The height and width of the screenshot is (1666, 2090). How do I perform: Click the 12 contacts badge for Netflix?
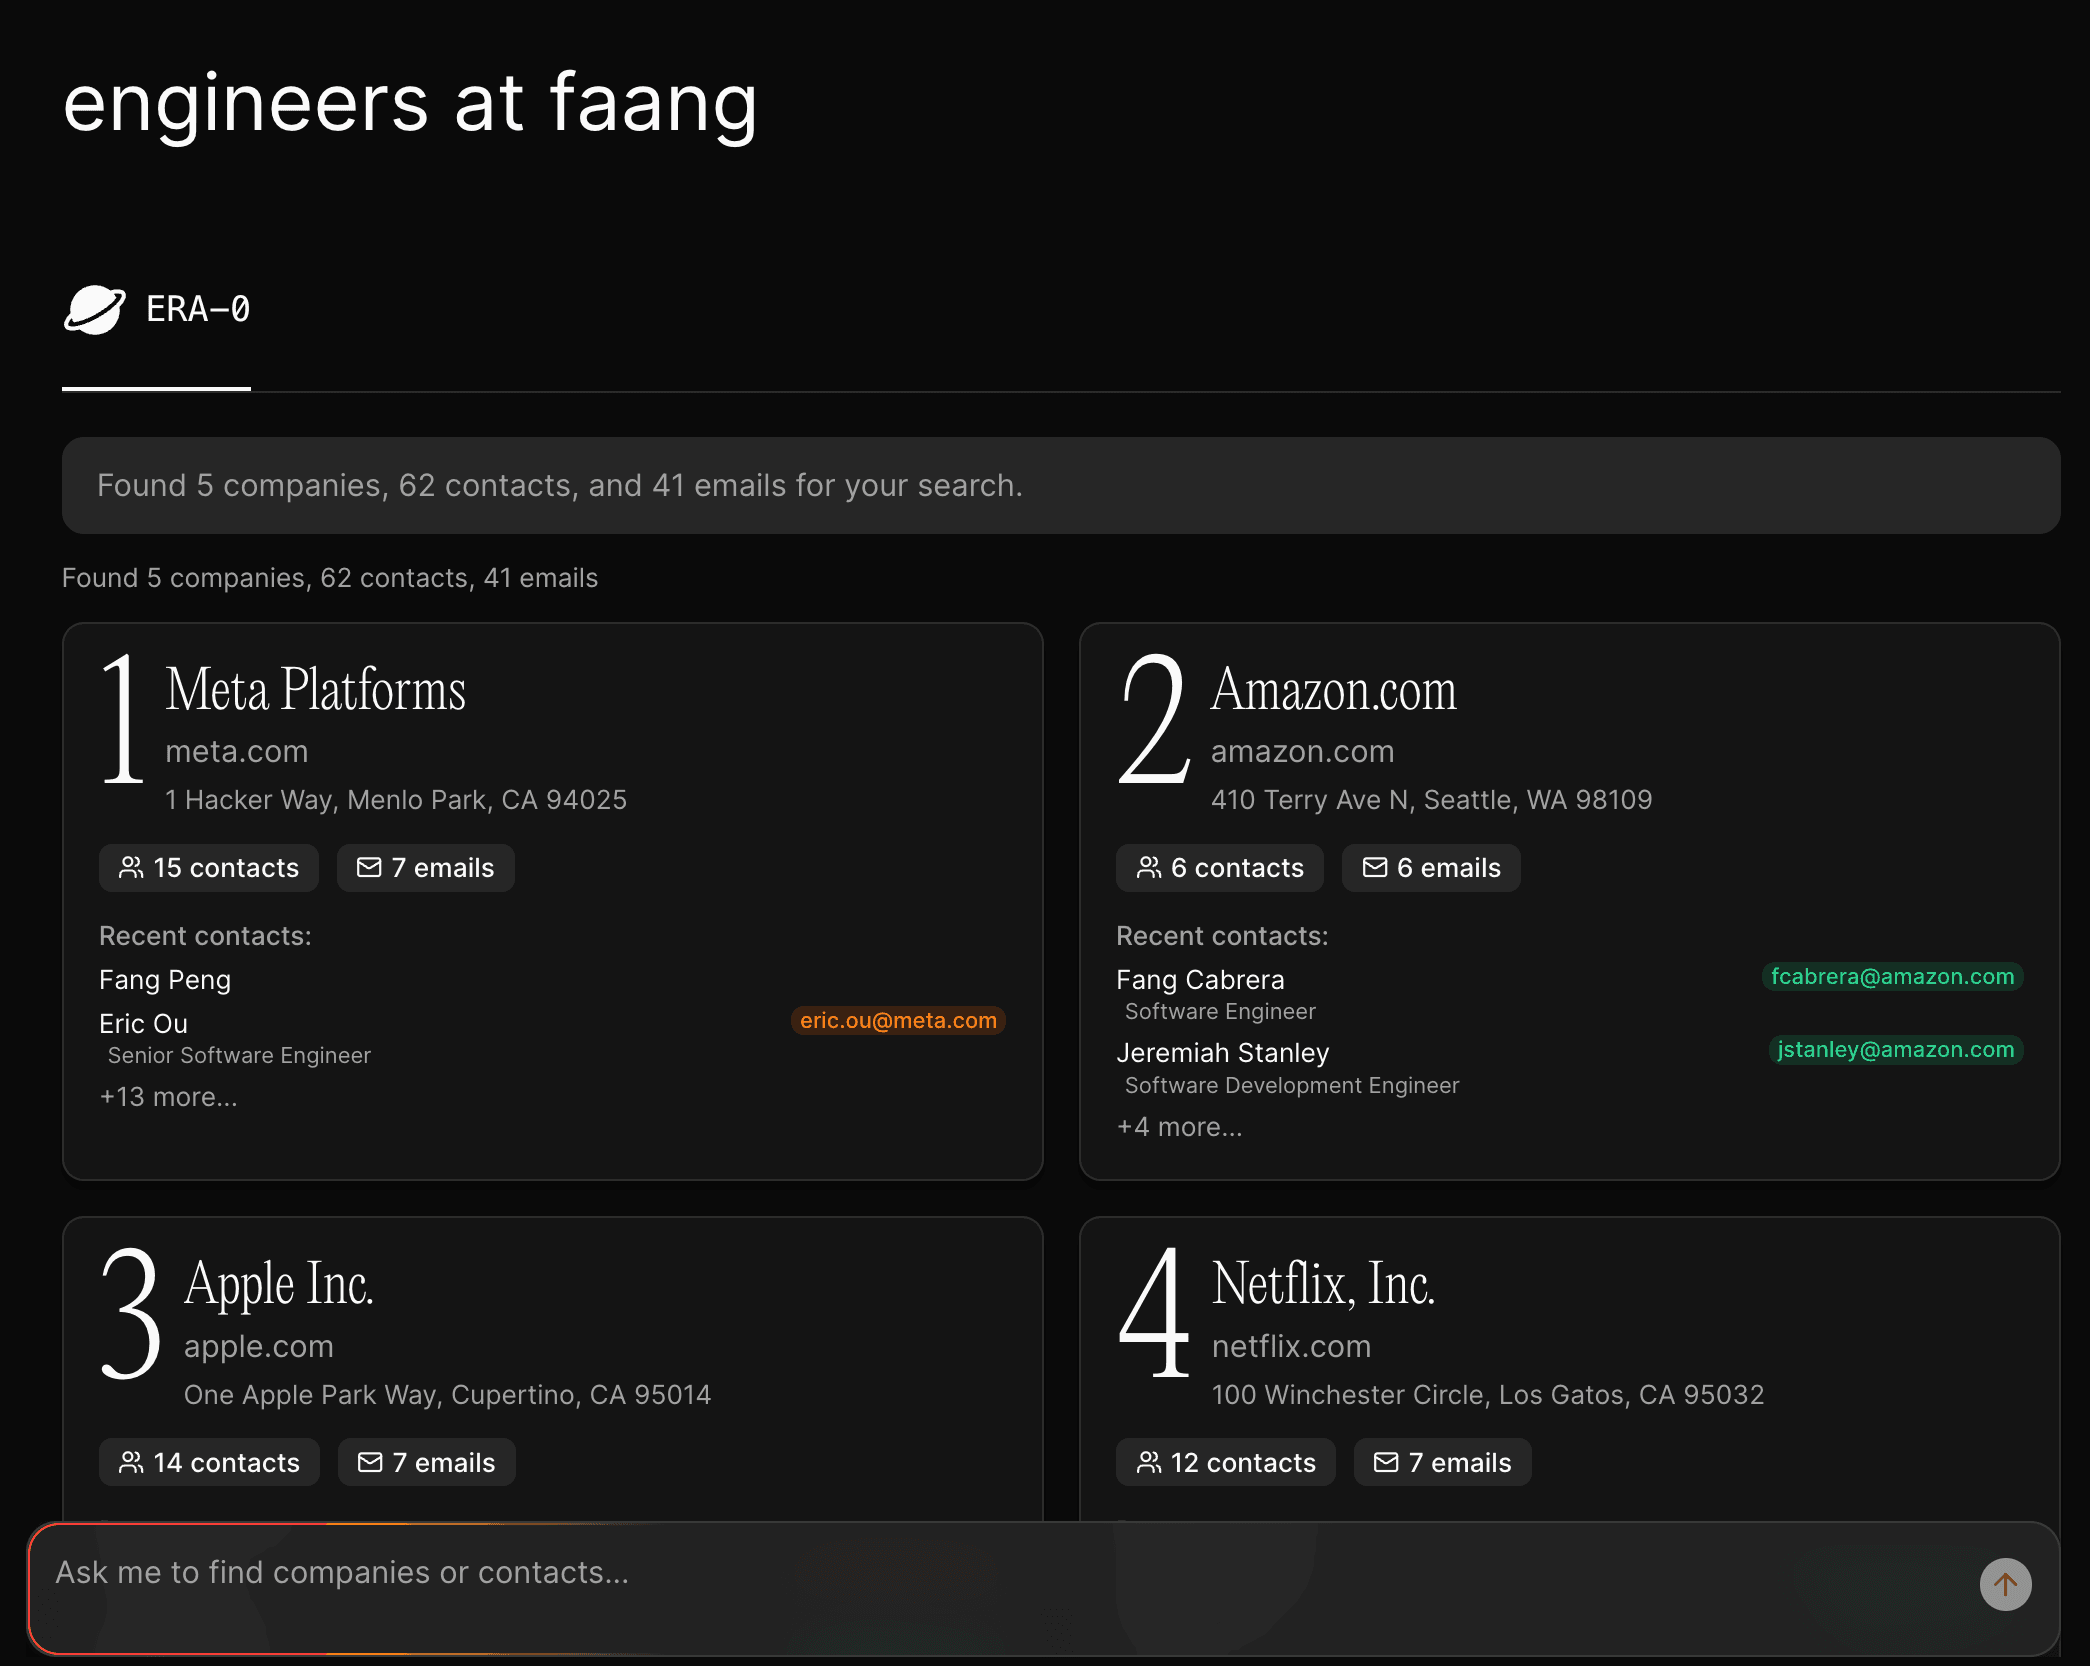pyautogui.click(x=1226, y=1463)
